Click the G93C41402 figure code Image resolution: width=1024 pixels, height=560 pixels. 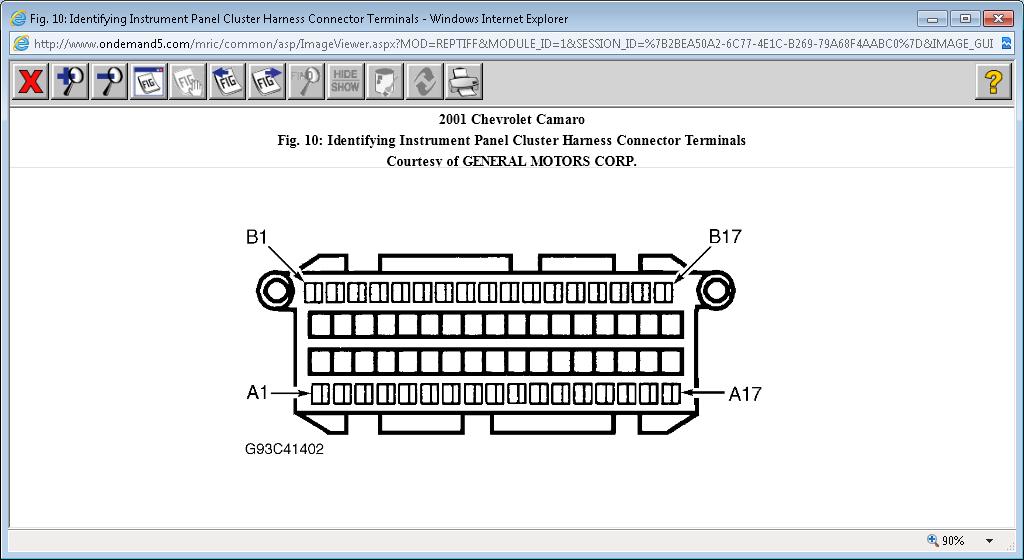284,449
